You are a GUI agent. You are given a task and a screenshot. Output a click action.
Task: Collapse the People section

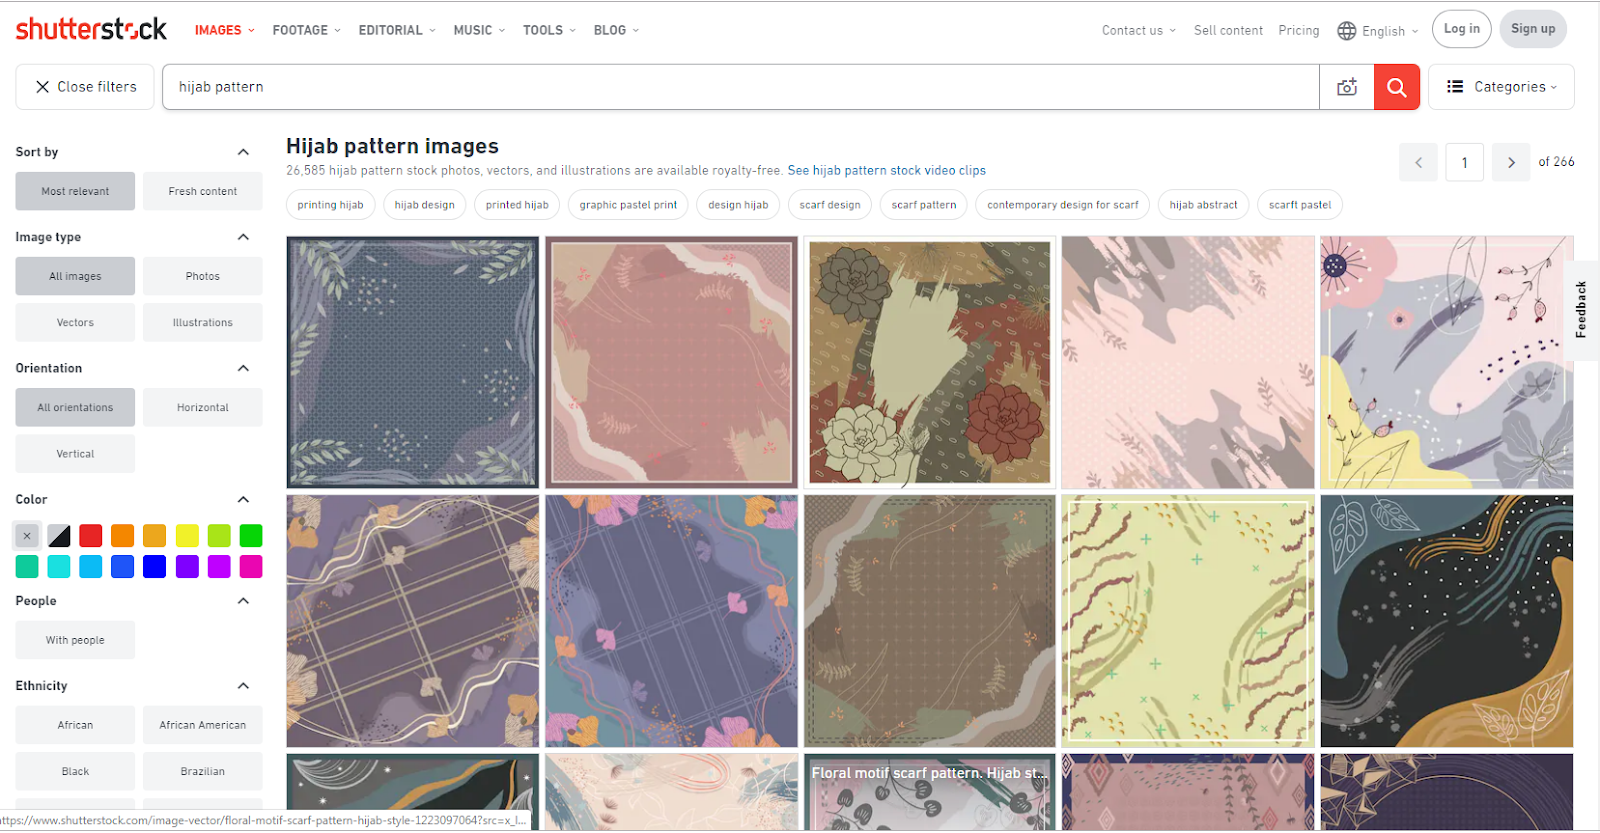click(x=243, y=601)
